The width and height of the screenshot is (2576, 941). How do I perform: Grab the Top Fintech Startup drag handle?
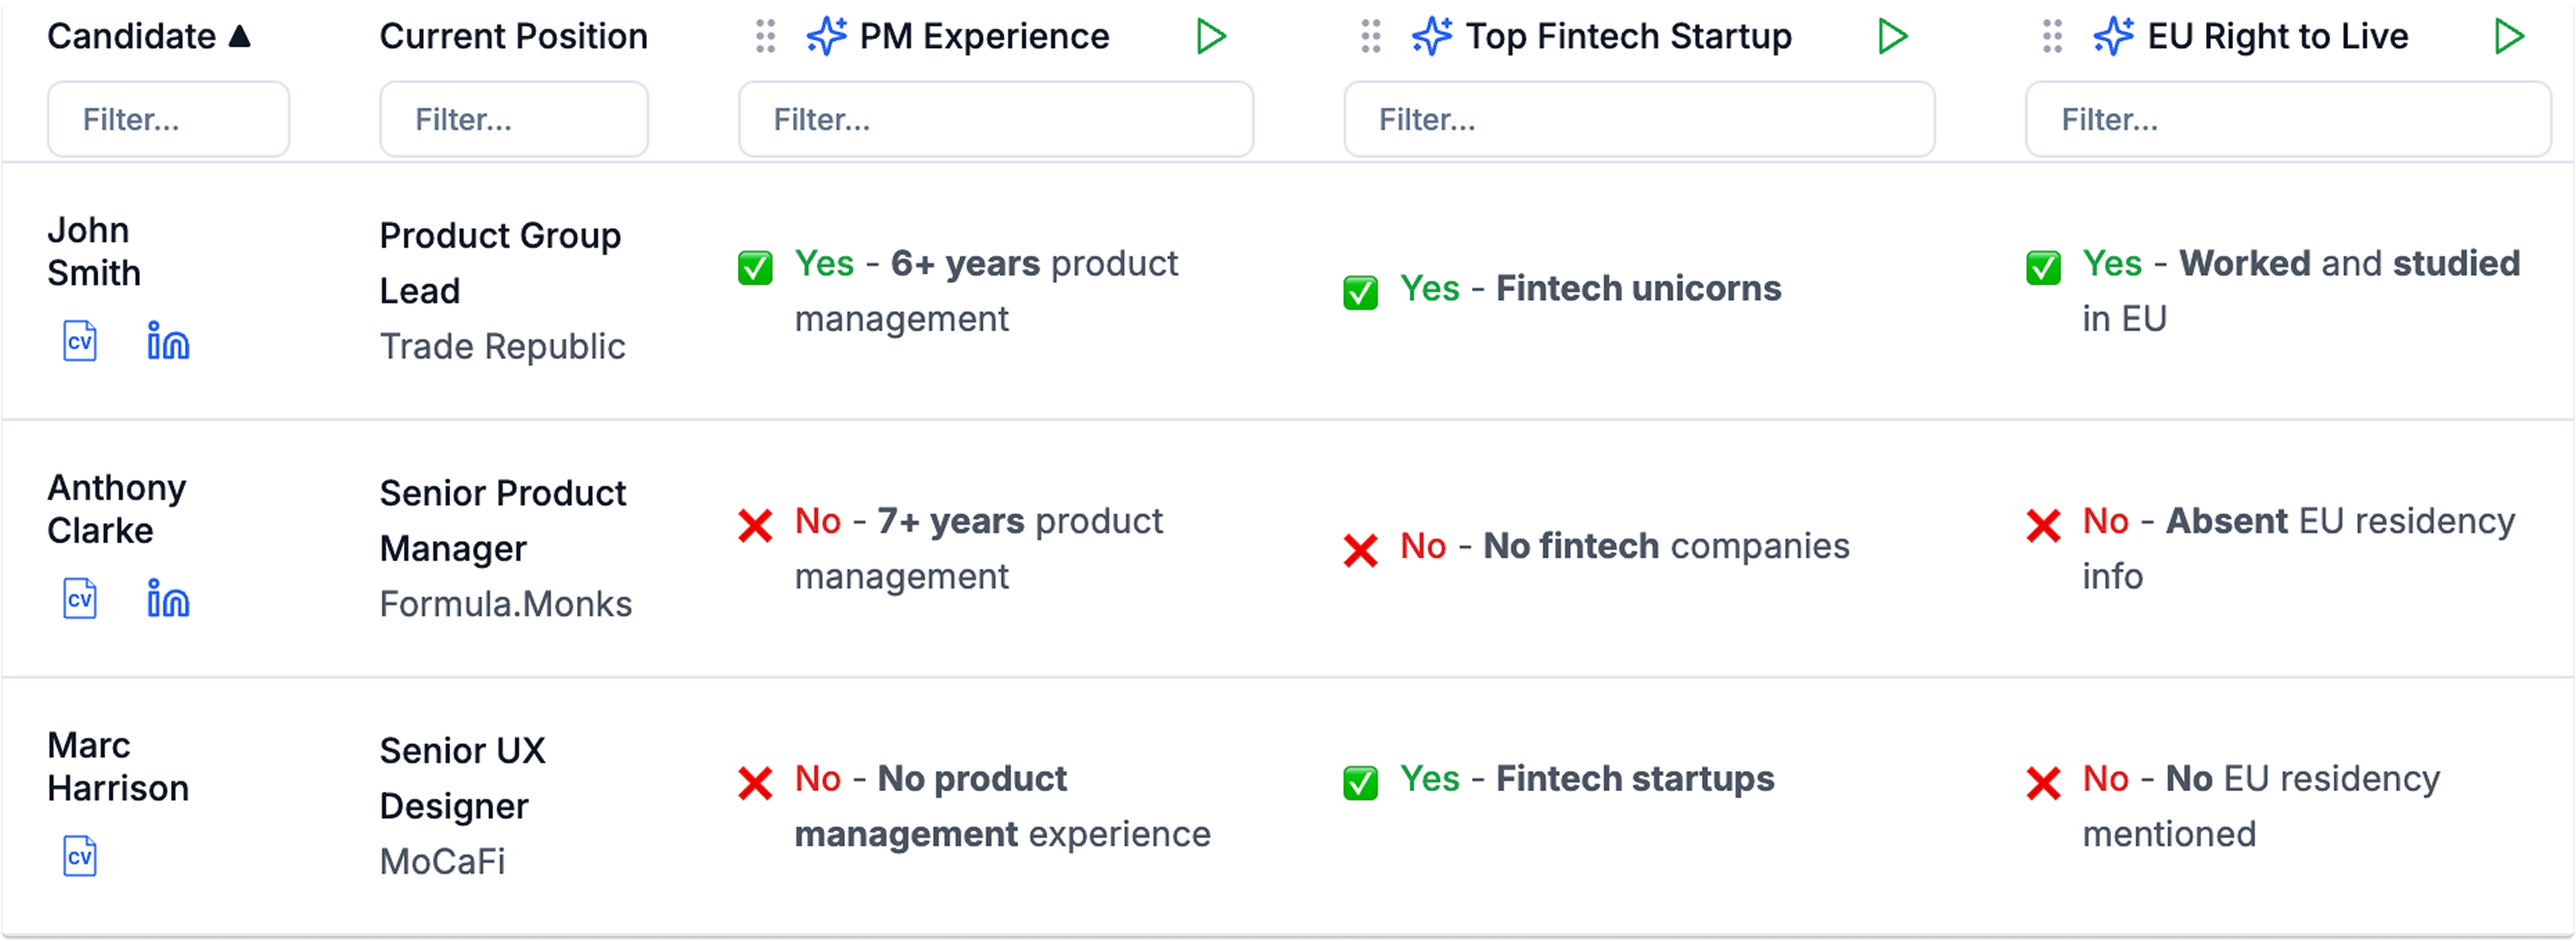point(1371,37)
